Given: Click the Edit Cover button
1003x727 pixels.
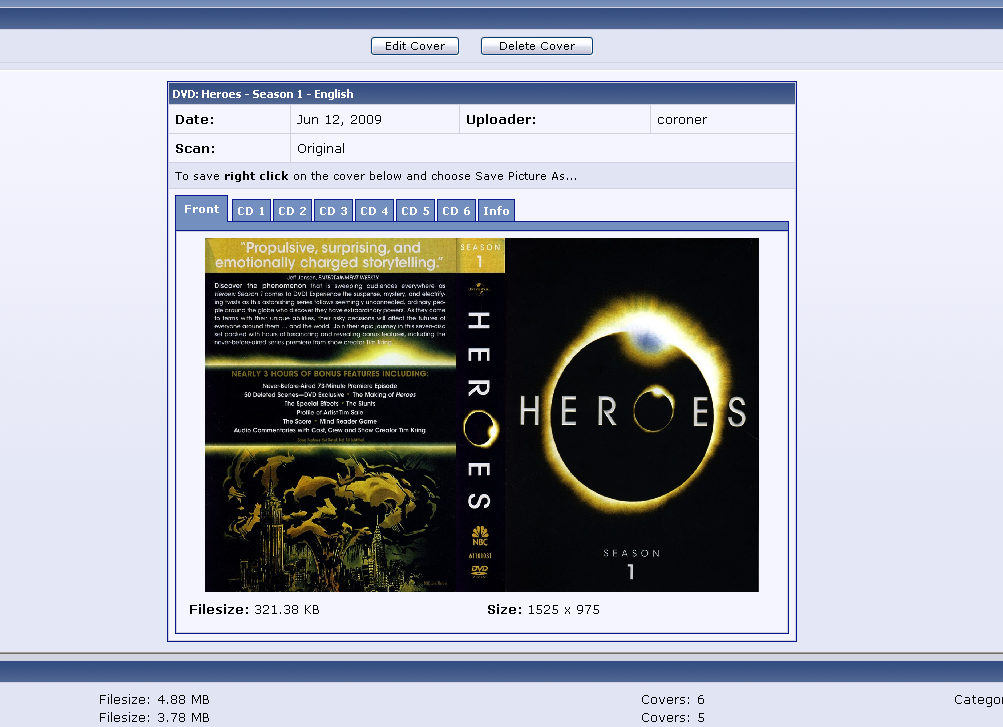Looking at the screenshot, I should coord(414,46).
